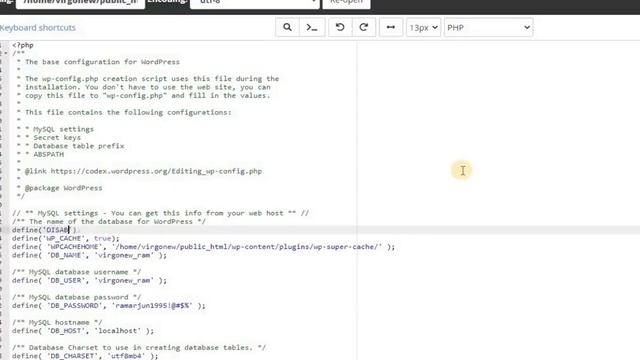Click the 'MySQL database username' comment
Screen dimensions: 640x360
(76, 272)
